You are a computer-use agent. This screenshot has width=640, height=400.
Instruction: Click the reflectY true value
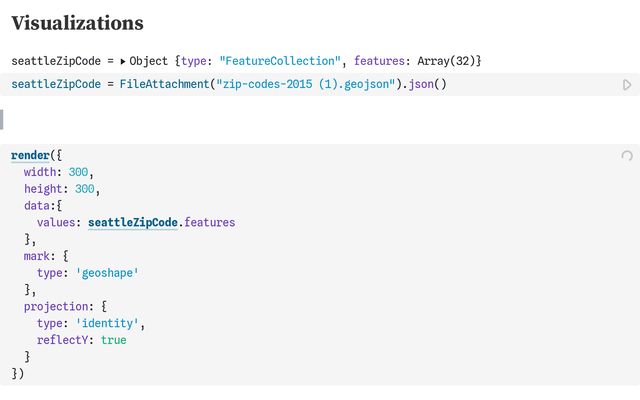113,340
